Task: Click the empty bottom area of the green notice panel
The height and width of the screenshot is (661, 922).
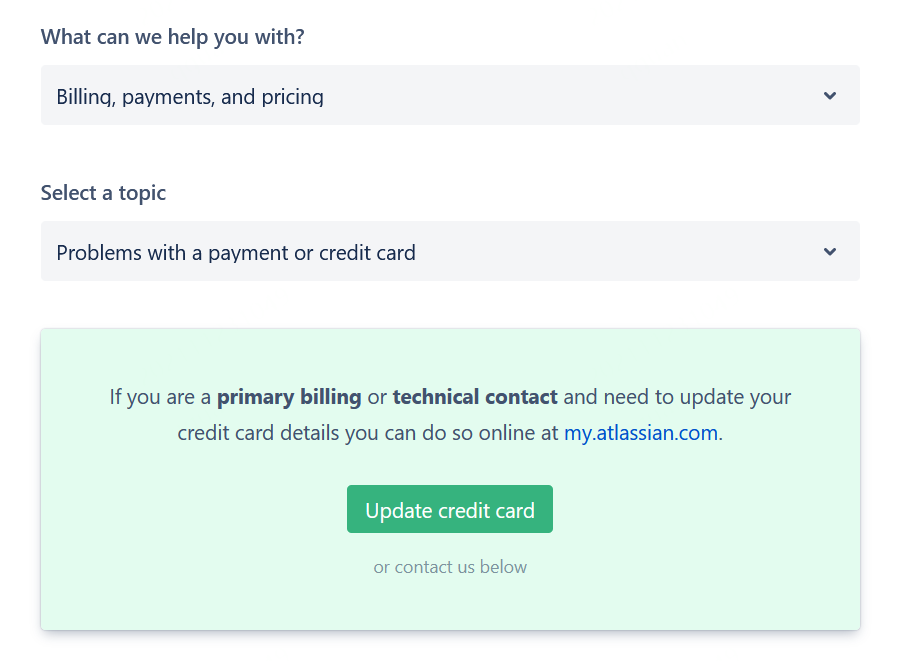Action: [450, 606]
